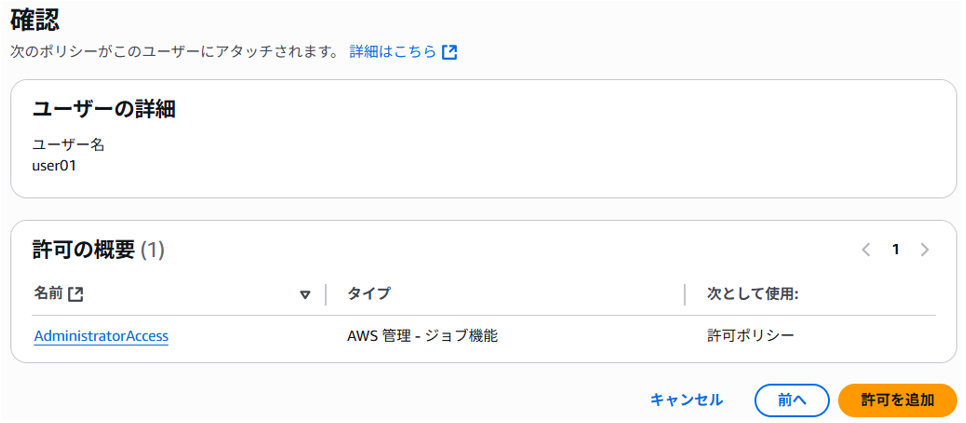Go to previous page with left chevron
966x423 pixels.
[866, 249]
